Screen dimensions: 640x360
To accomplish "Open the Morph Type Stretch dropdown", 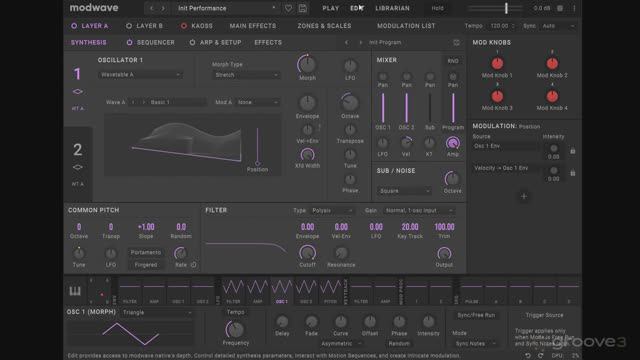I will click(246, 75).
